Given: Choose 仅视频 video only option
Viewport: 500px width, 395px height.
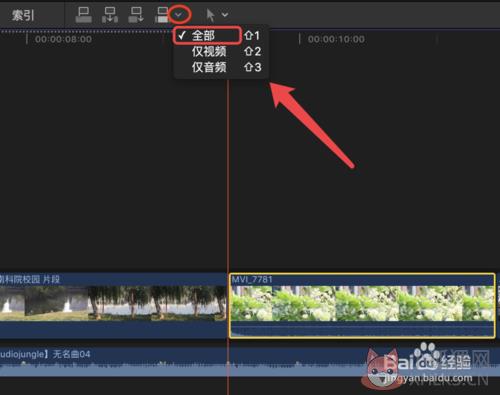Looking at the screenshot, I should 220,51.
